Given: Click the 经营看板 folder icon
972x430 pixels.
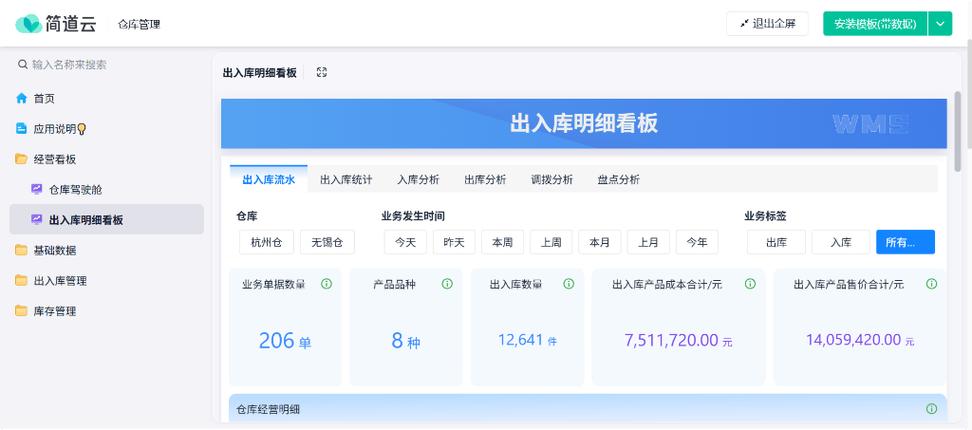Looking at the screenshot, I should tap(22, 159).
